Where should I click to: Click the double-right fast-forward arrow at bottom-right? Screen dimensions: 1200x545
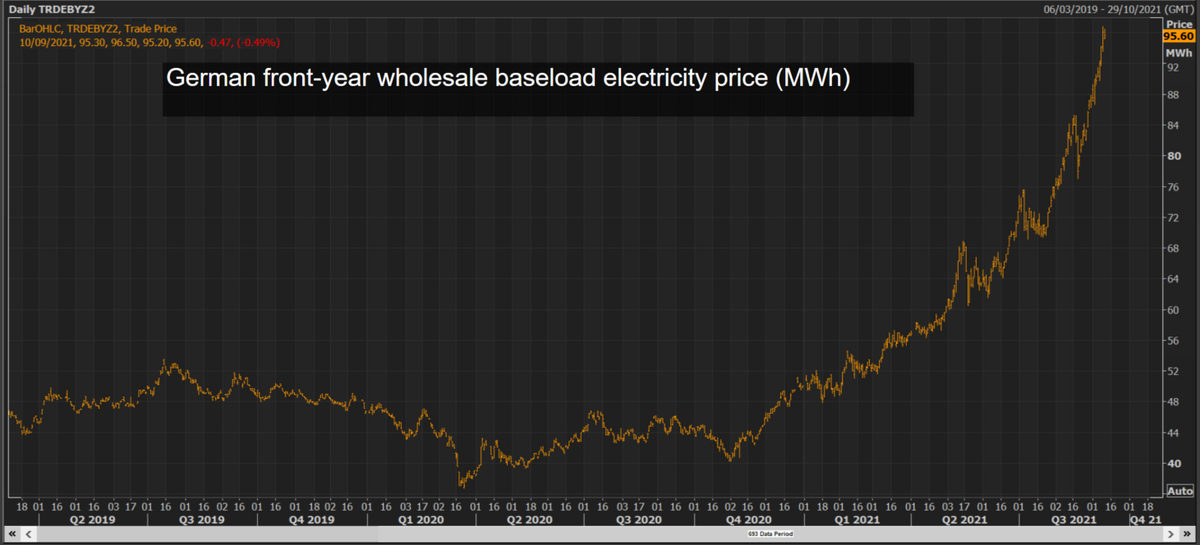1189,536
